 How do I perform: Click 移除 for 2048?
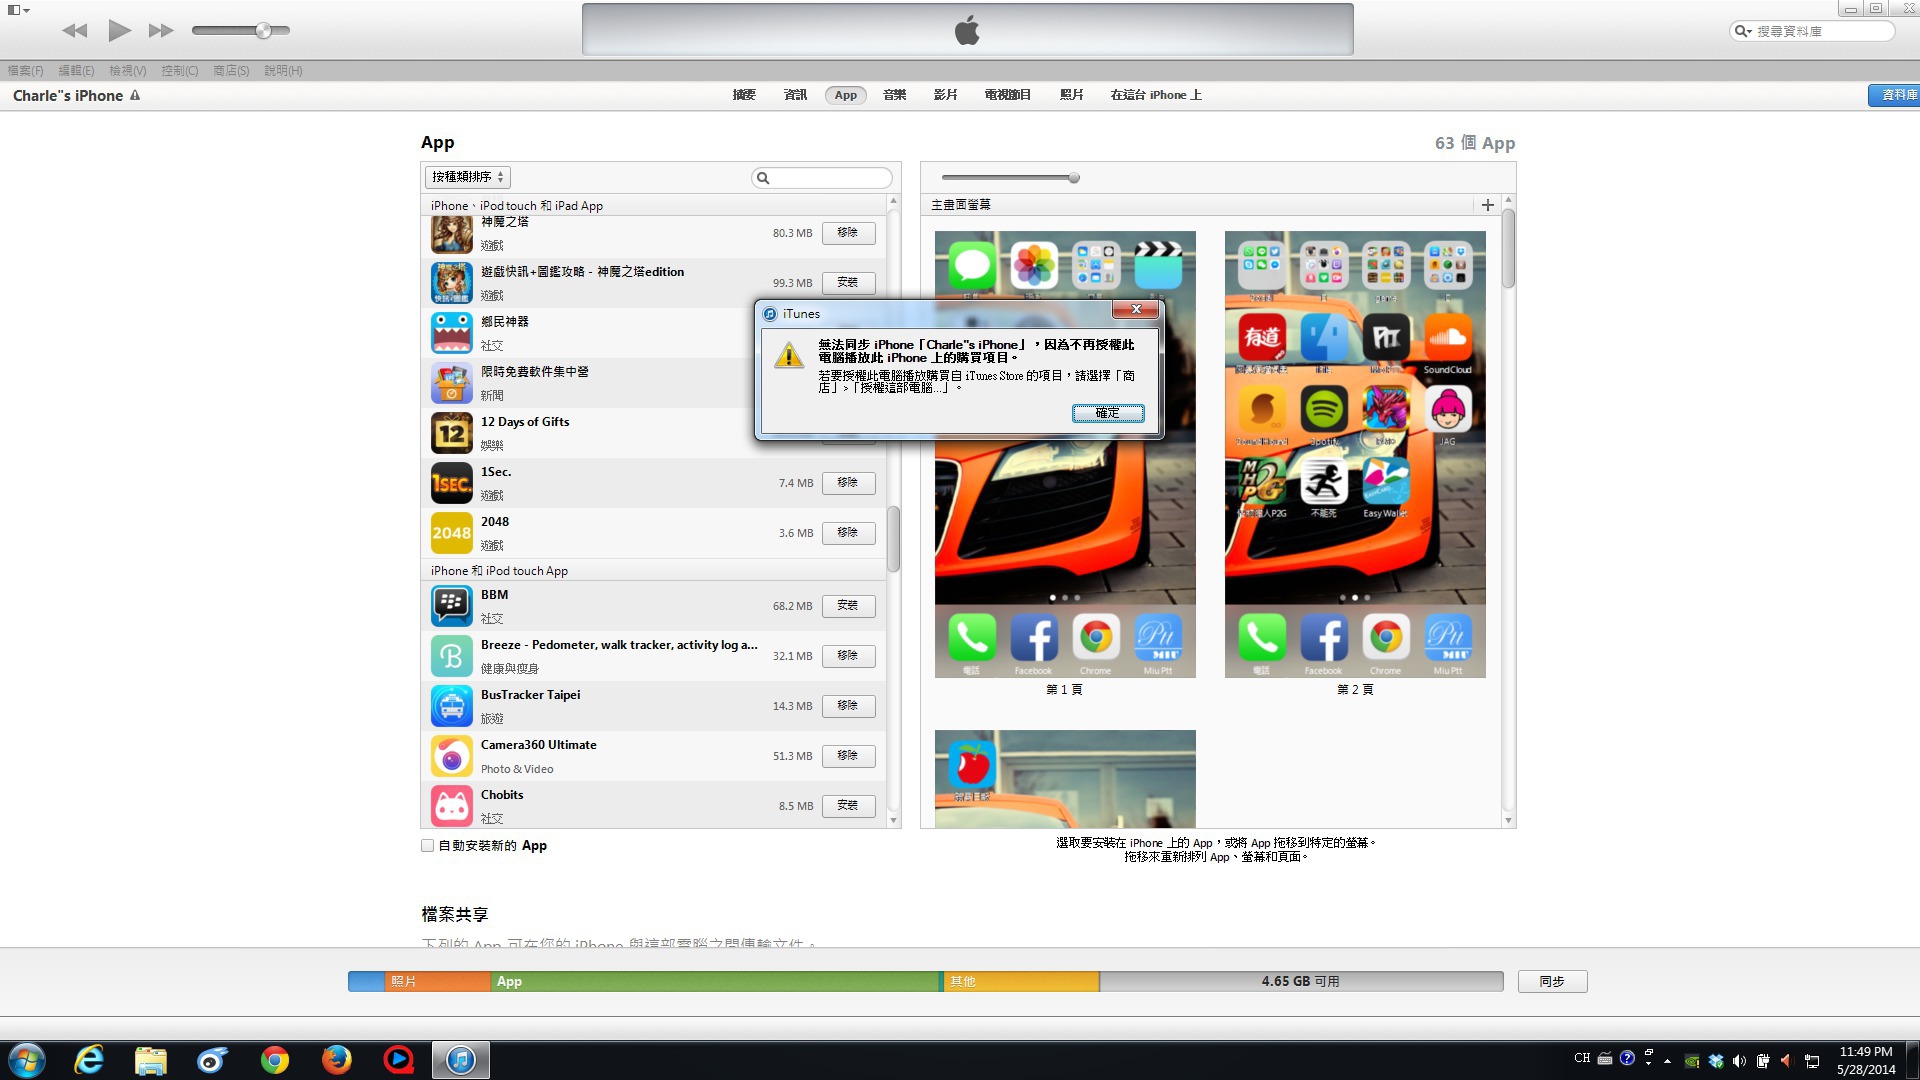point(848,533)
